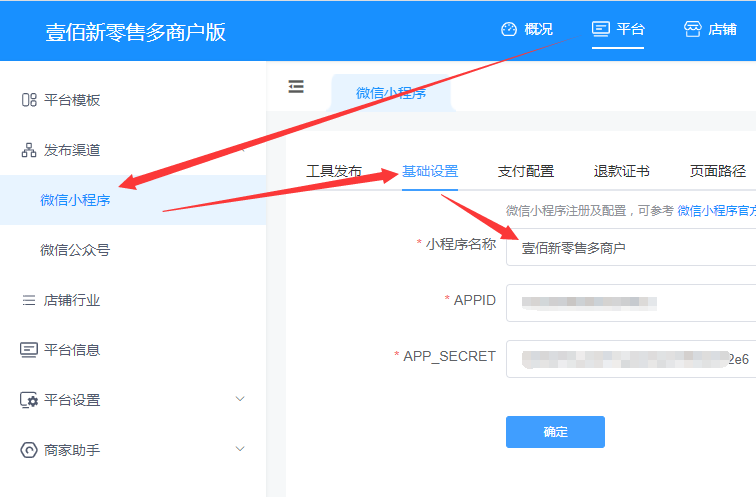This screenshot has width=756, height=497.
Task: Click the APP_SECRET input field
Action: point(631,359)
